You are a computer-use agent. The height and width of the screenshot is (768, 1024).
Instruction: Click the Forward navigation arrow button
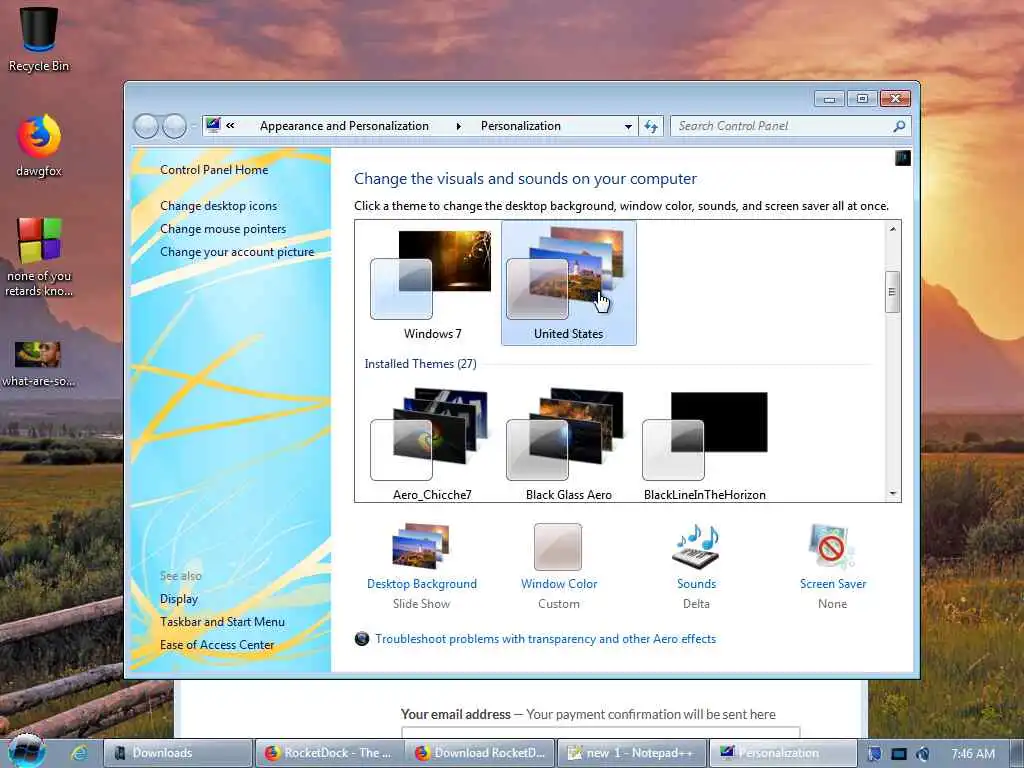pyautogui.click(x=174, y=126)
